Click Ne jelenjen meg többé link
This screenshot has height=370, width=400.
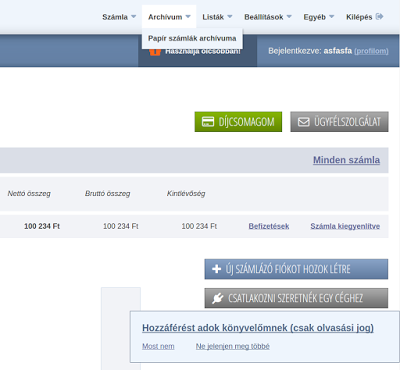click(x=233, y=346)
